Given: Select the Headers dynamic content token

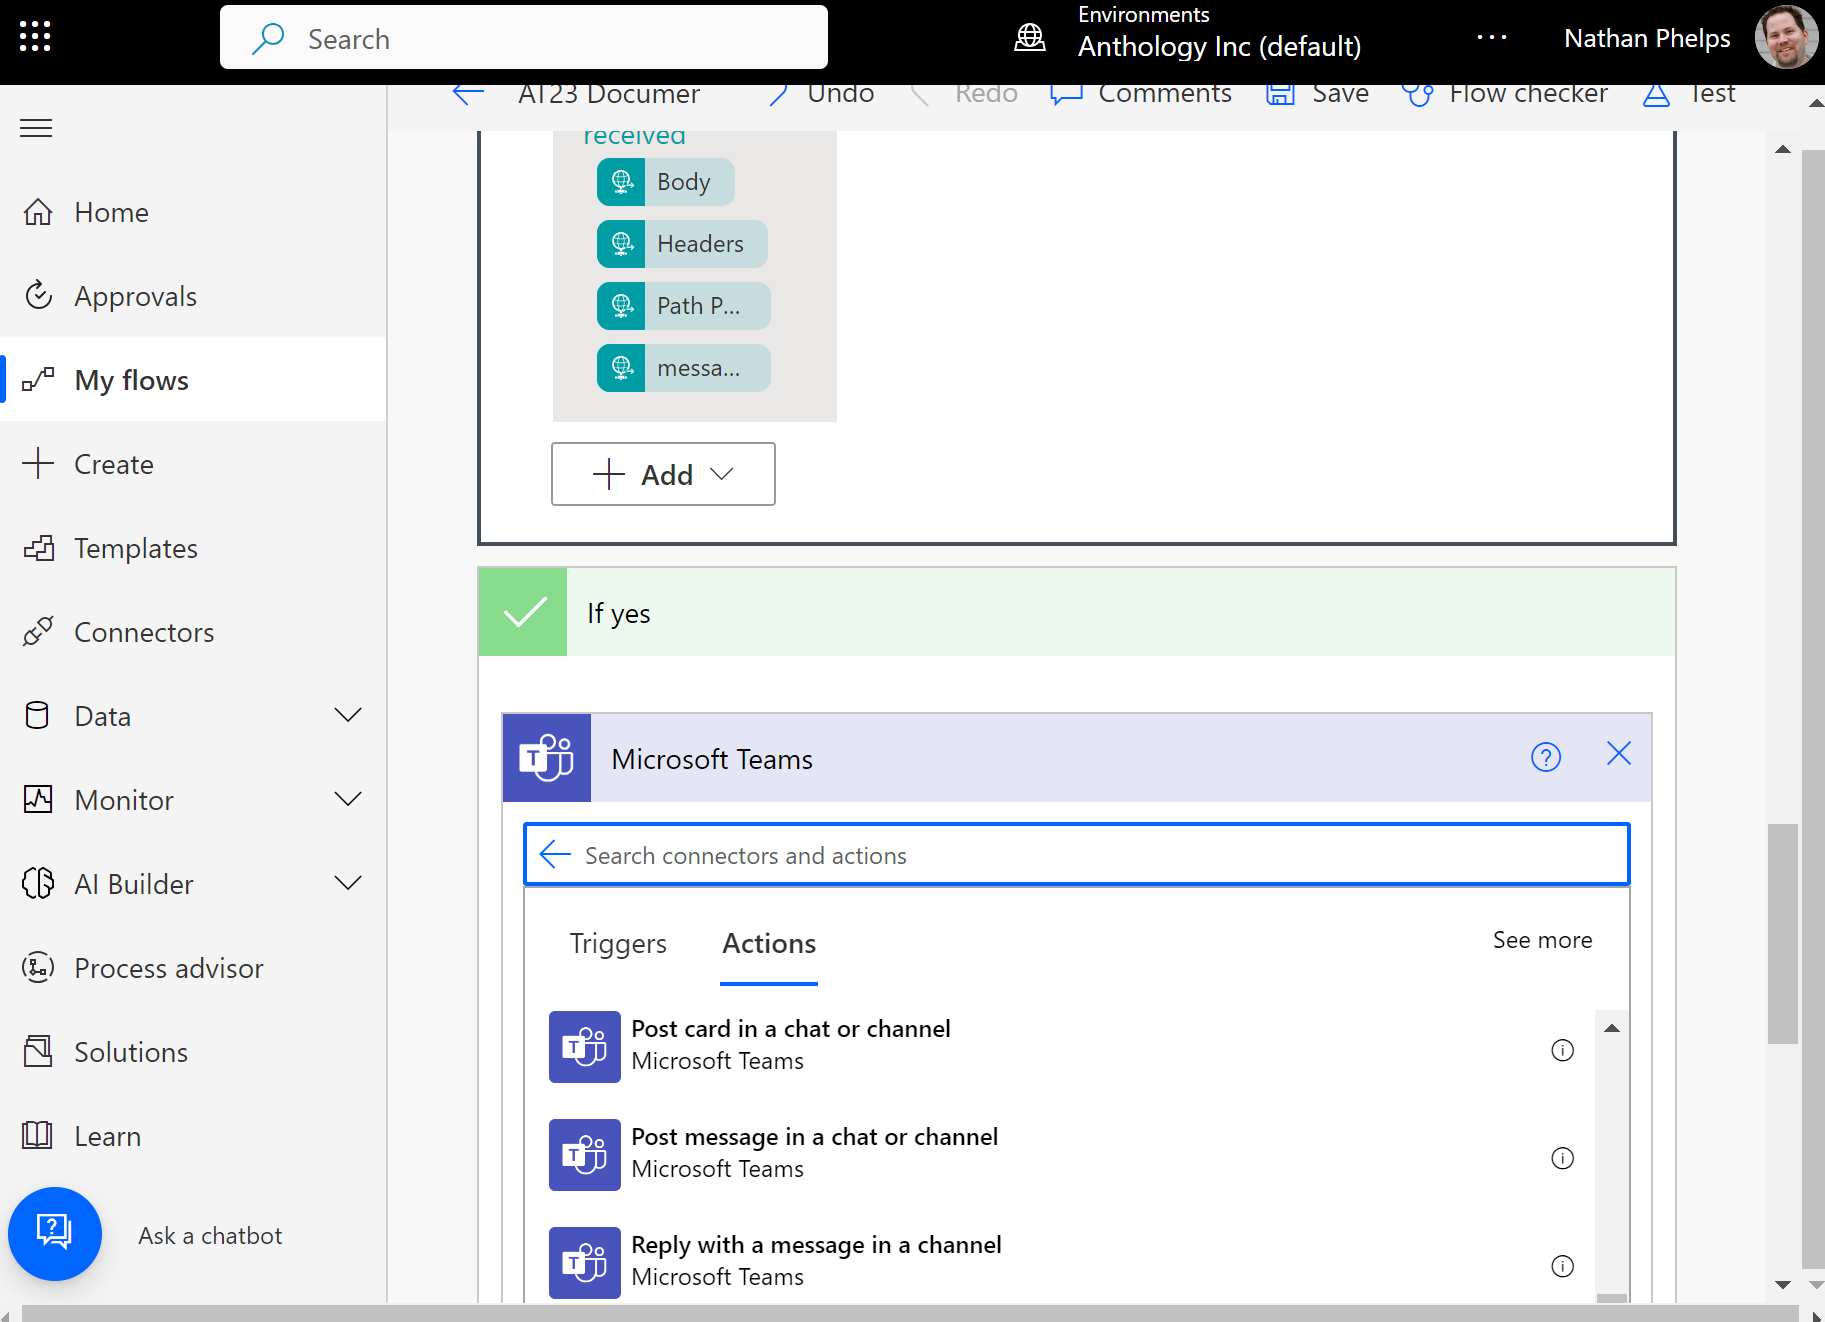Looking at the screenshot, I should click(x=682, y=244).
